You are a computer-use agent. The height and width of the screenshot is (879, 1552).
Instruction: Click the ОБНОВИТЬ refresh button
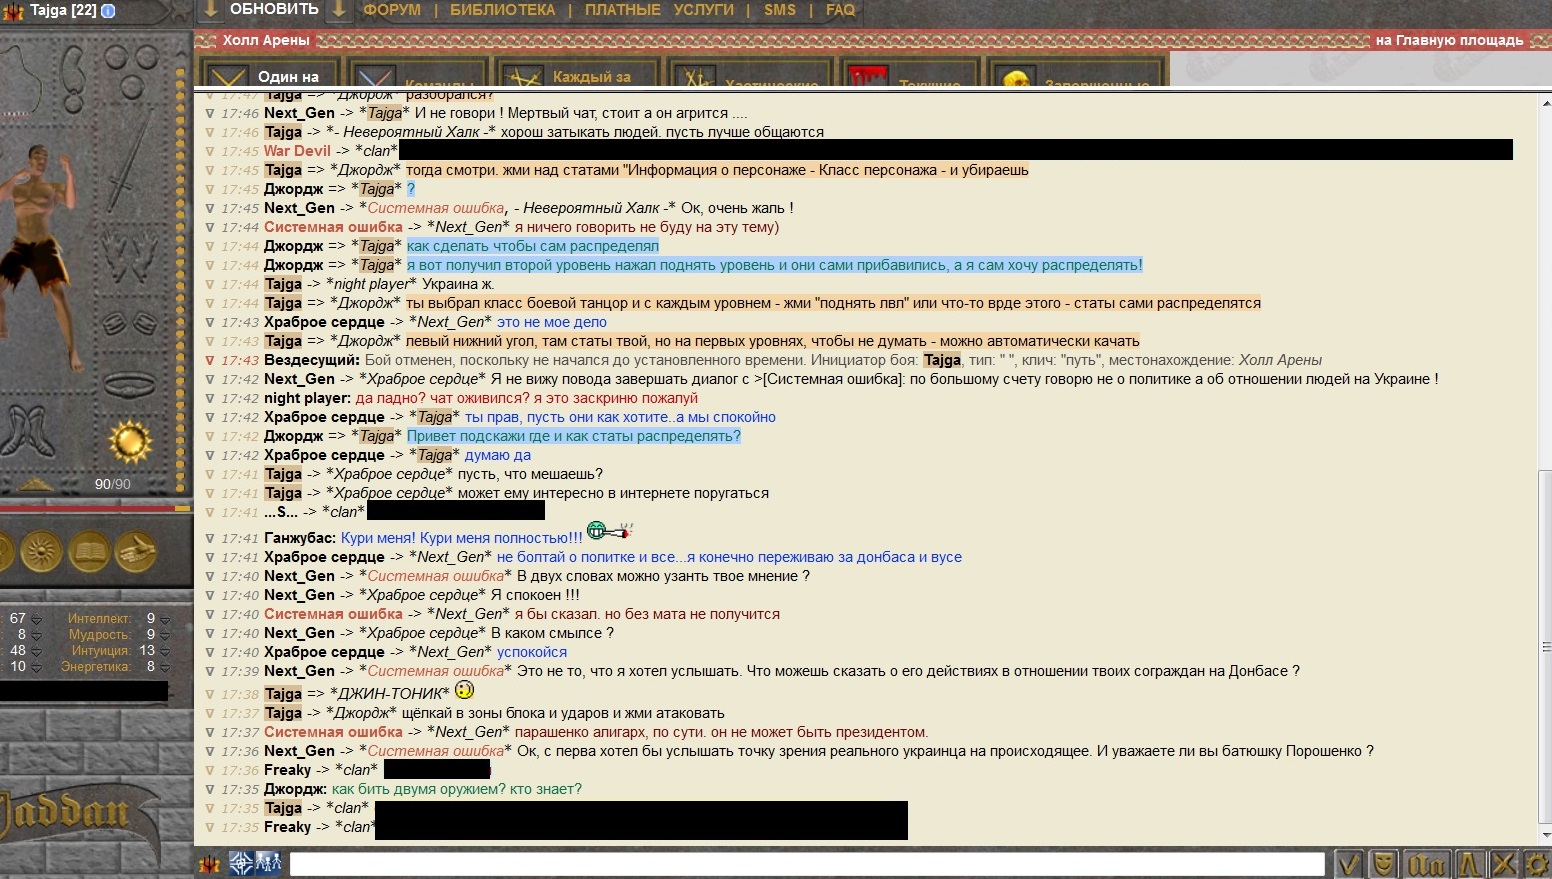pyautogui.click(x=274, y=9)
